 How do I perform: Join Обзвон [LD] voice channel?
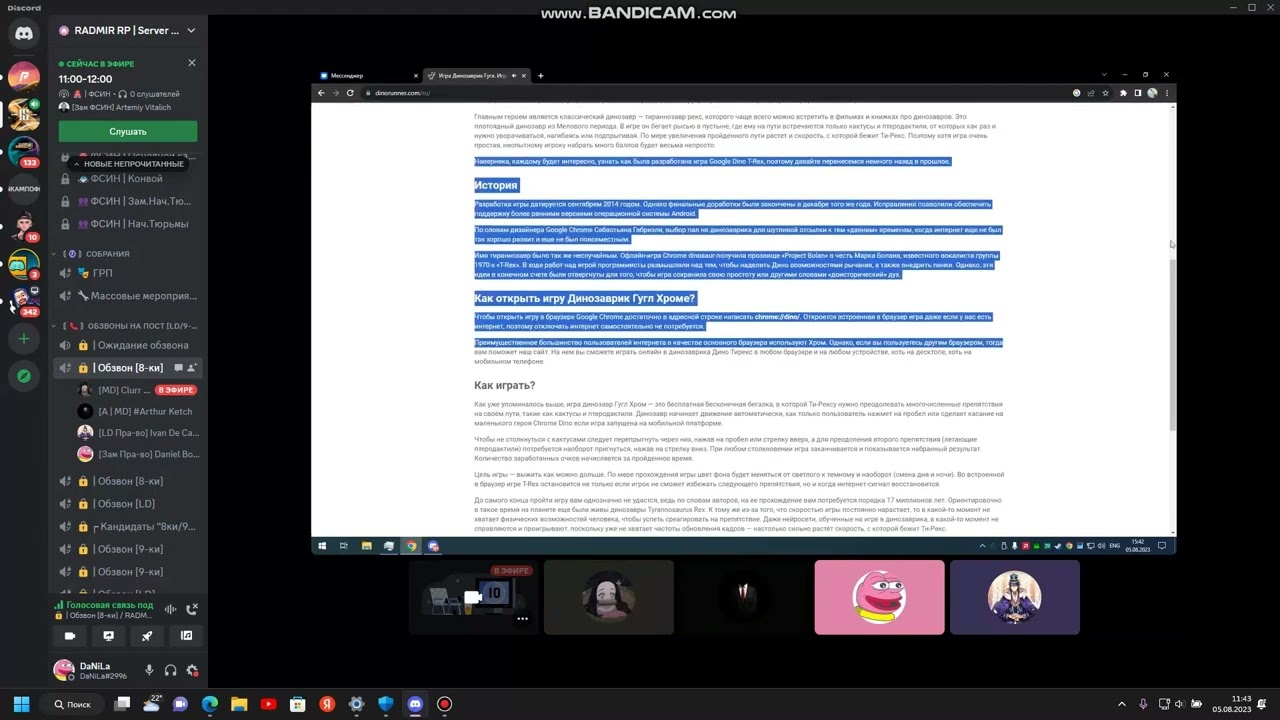(x=128, y=504)
